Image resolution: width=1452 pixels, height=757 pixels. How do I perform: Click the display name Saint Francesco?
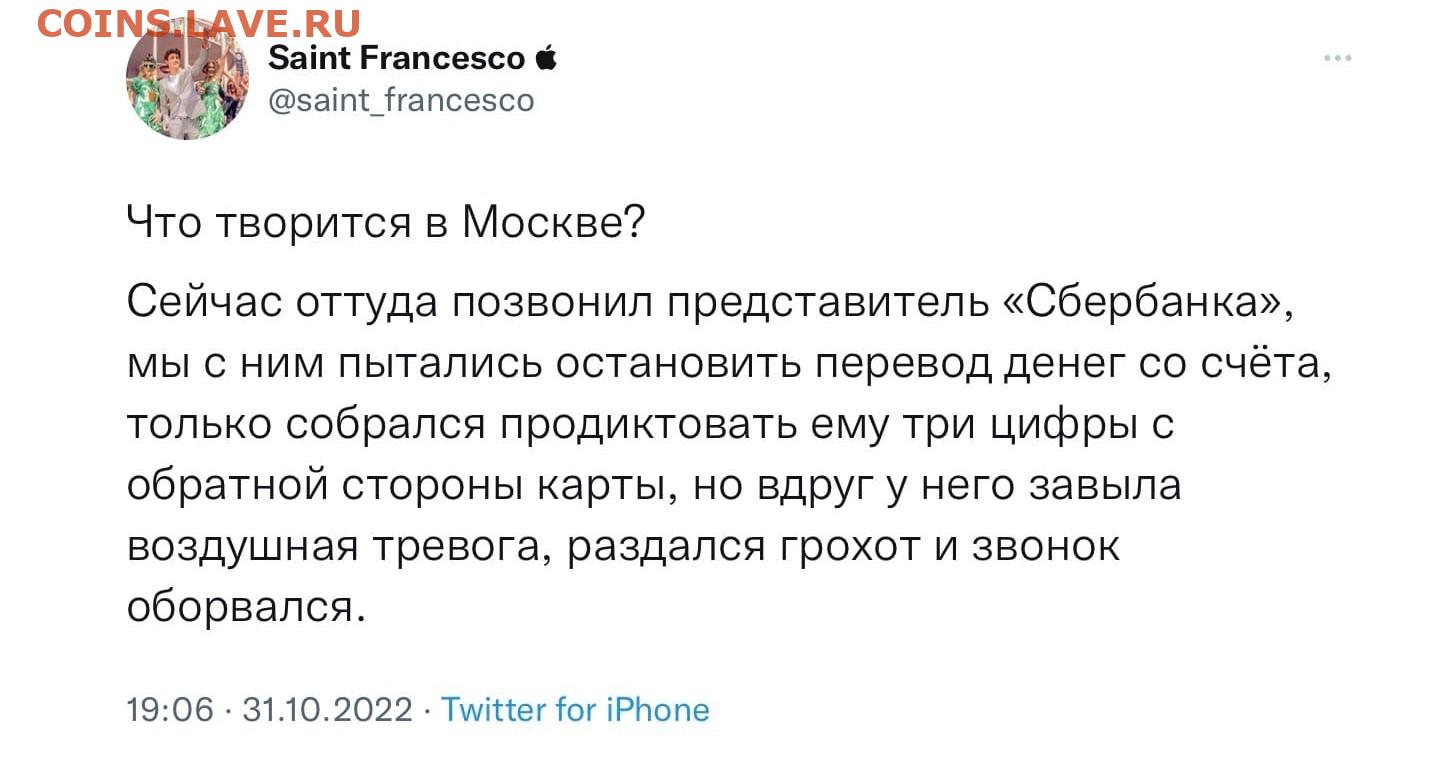397,59
